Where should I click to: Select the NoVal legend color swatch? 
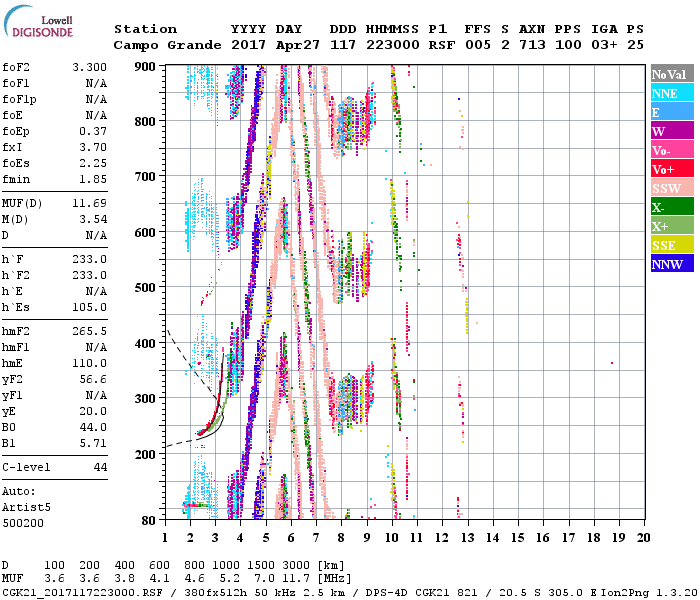coord(672,74)
